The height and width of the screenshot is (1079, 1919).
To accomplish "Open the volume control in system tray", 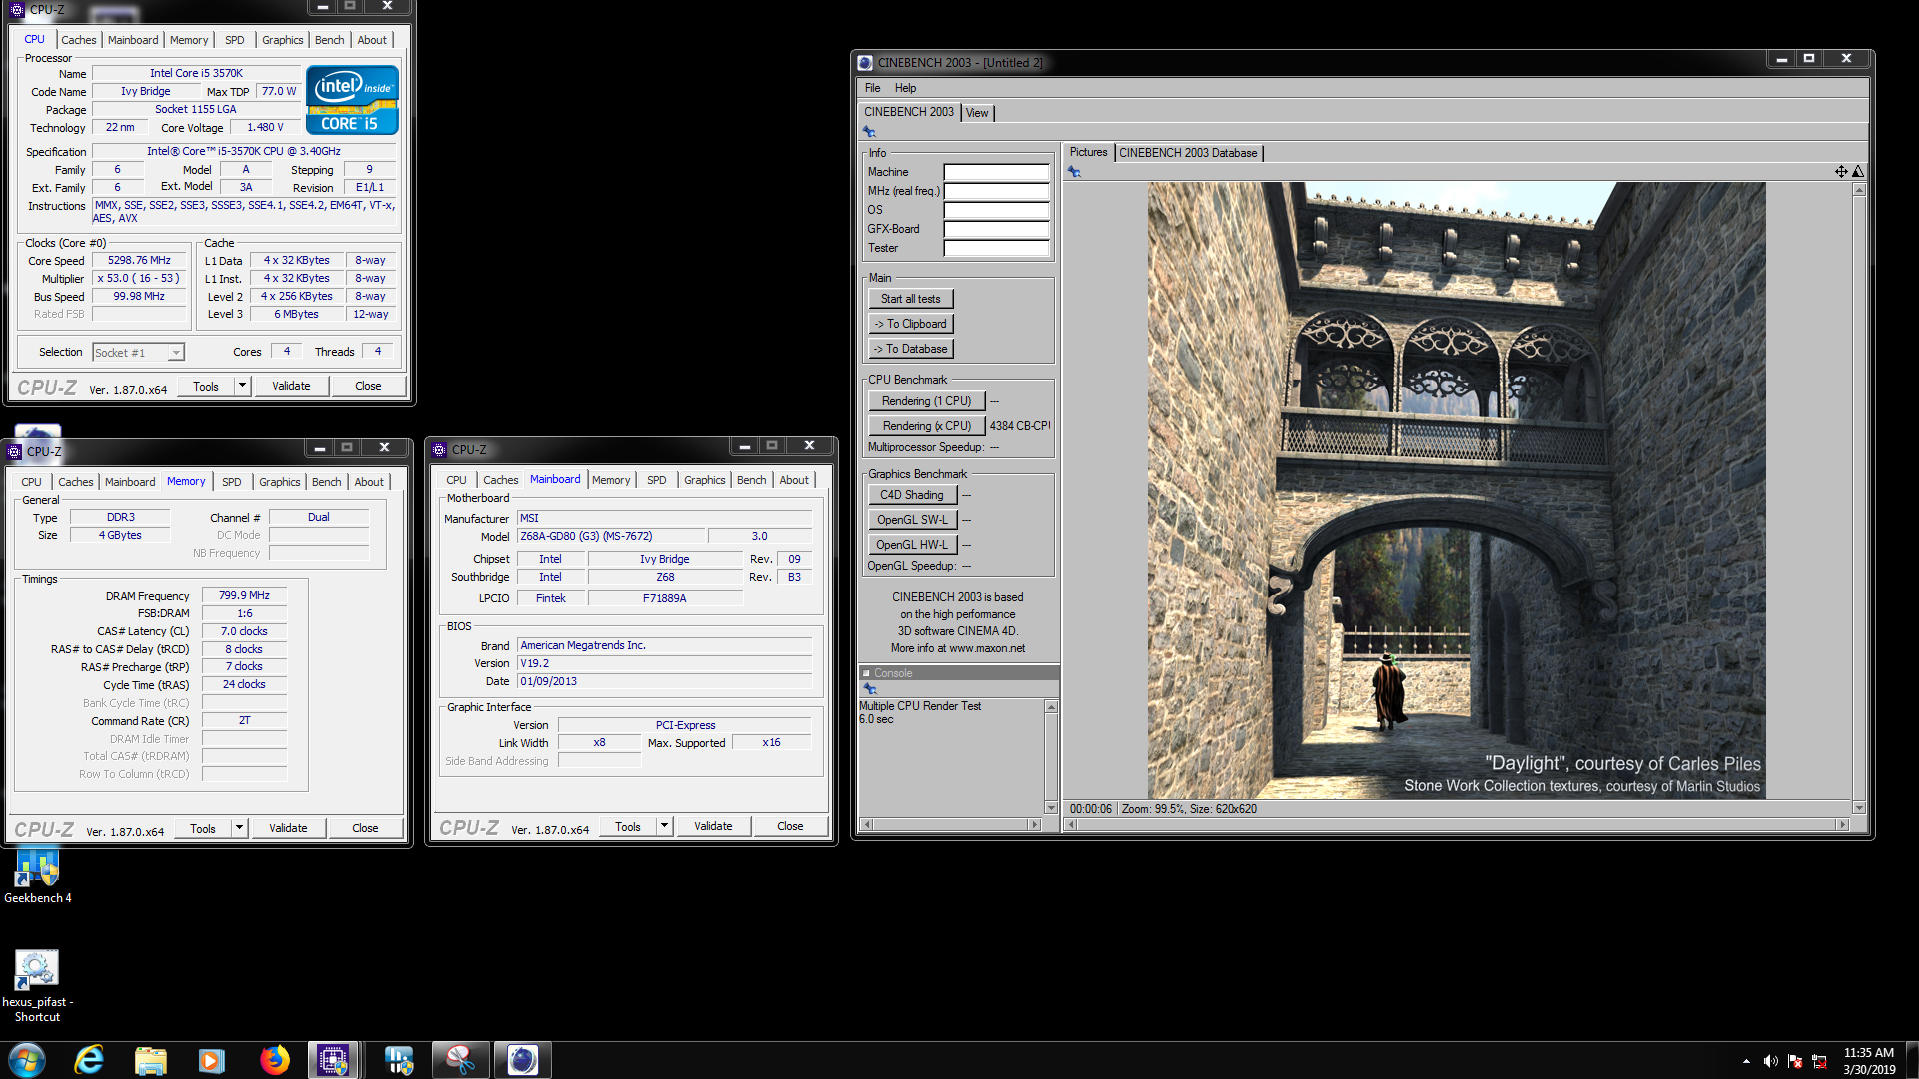I will pyautogui.click(x=1770, y=1061).
